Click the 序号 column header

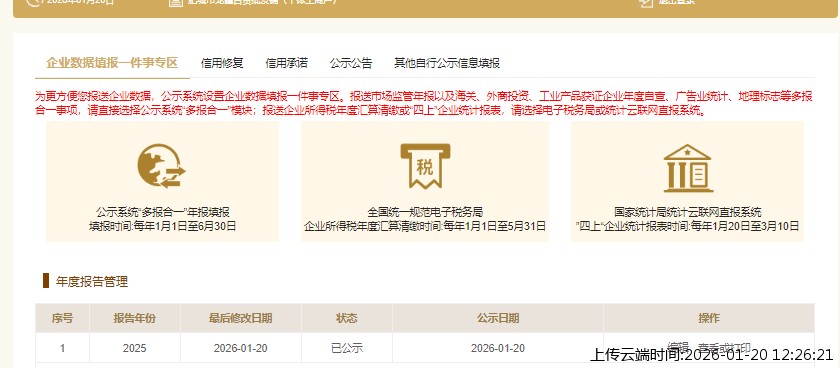pos(62,318)
